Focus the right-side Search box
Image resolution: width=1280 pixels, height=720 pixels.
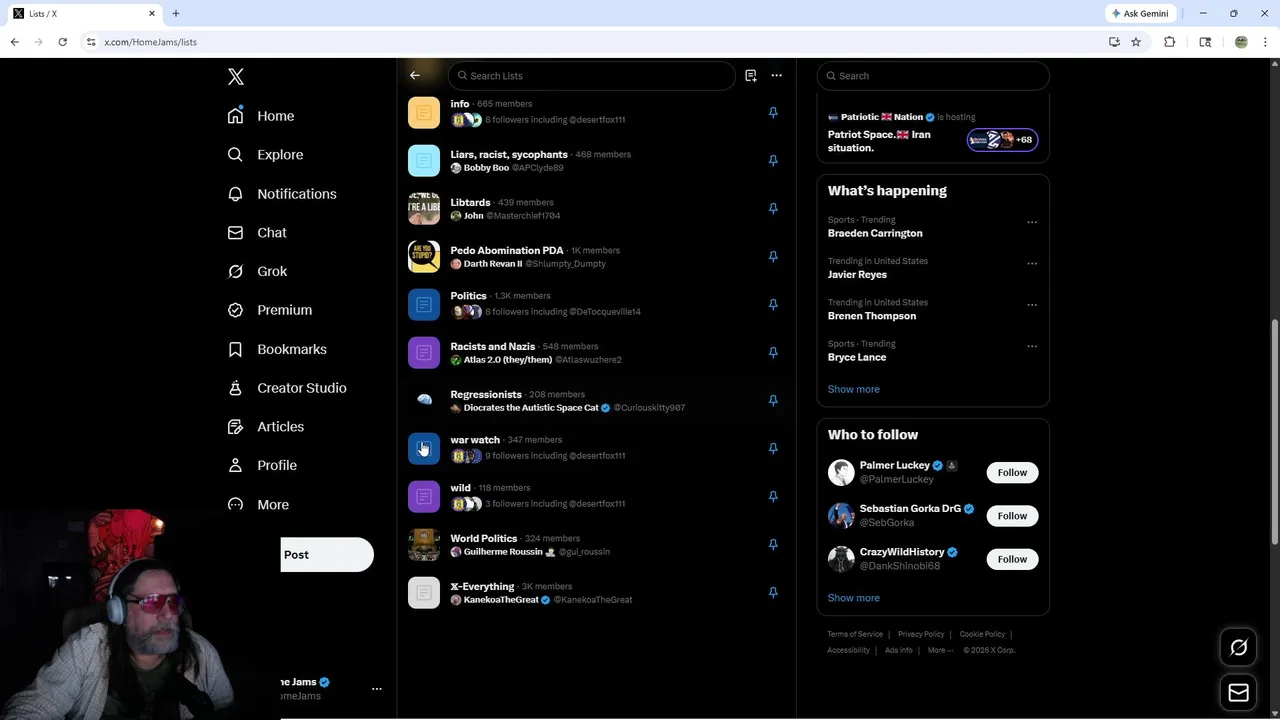pyautogui.click(x=933, y=76)
